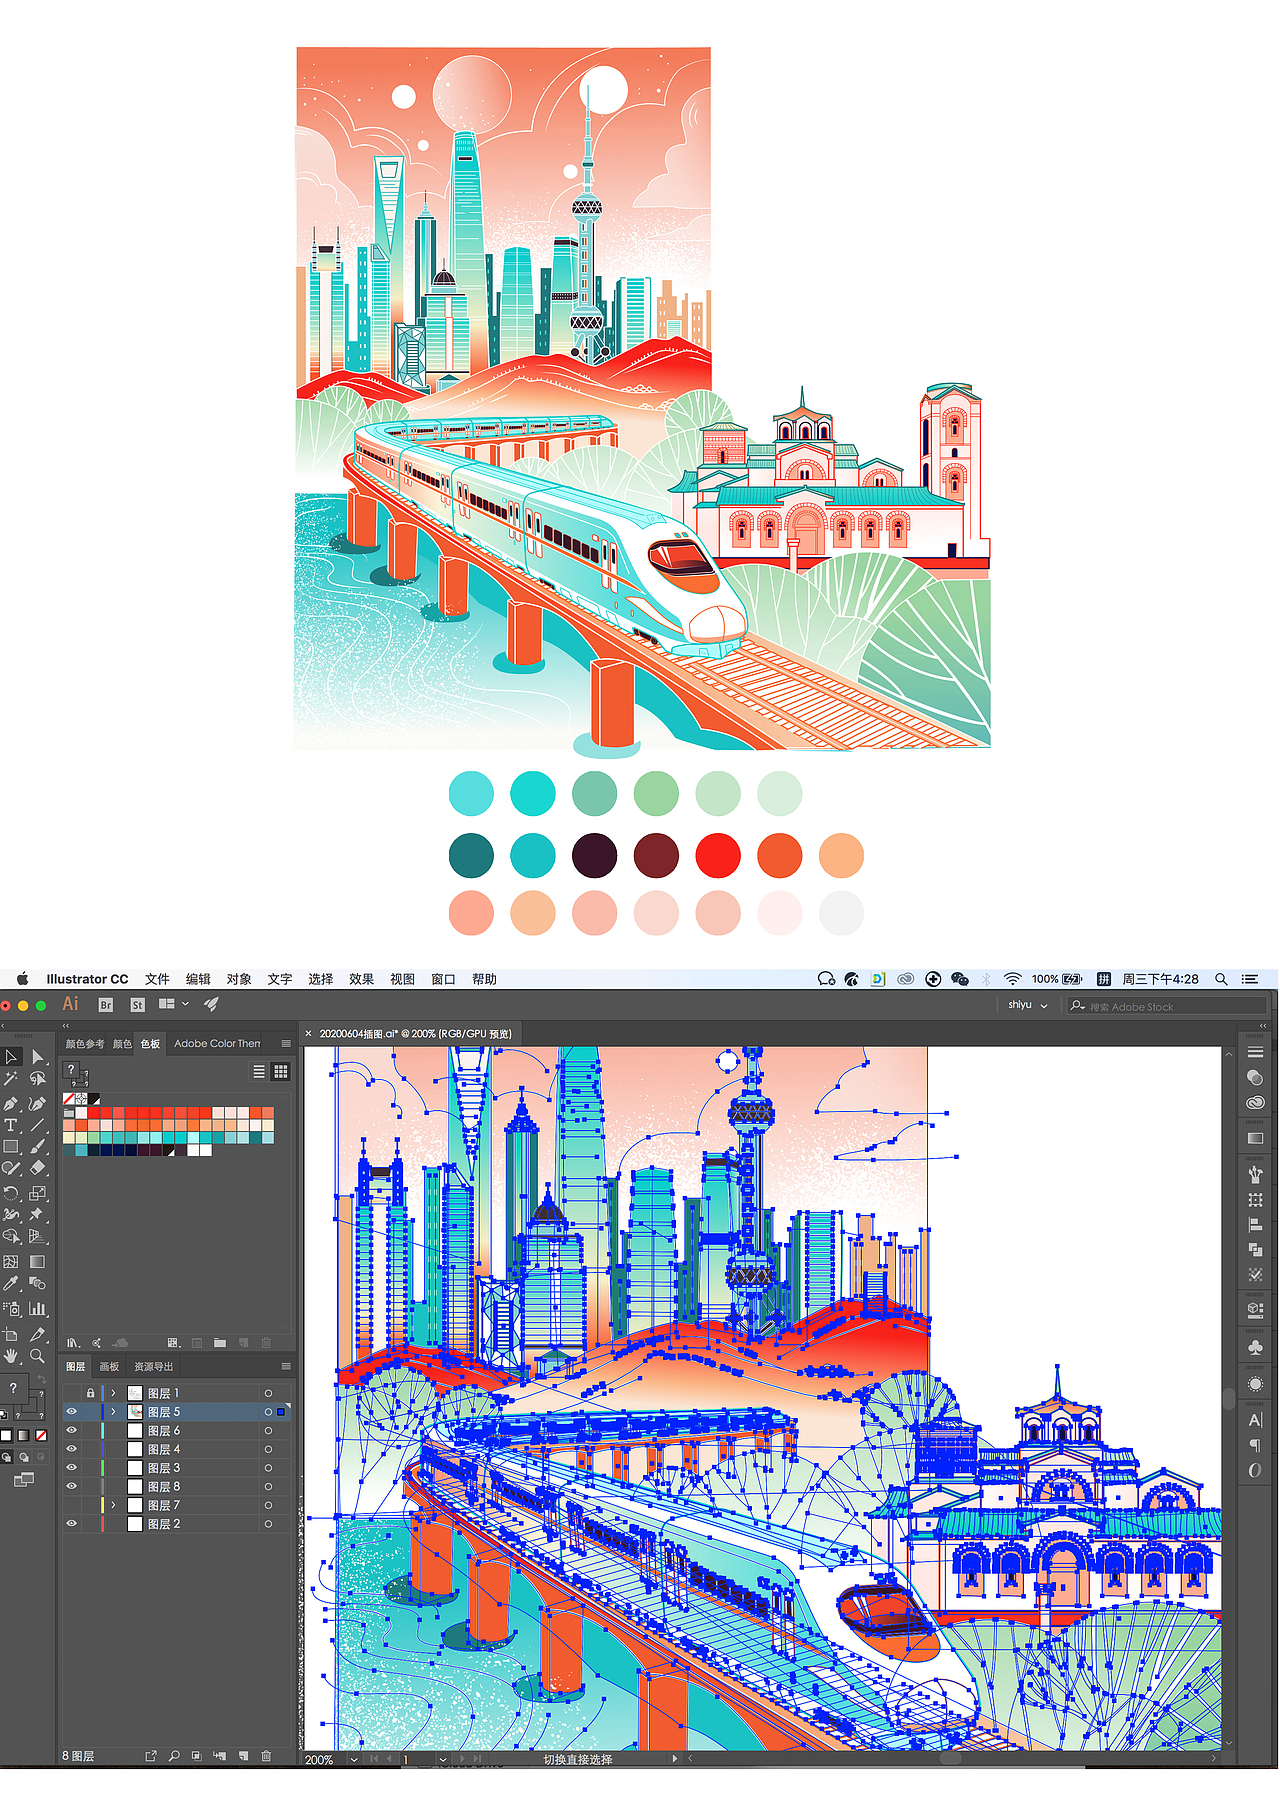
Task: Hide 图层 4 with its eye icon
Action: [x=71, y=1449]
